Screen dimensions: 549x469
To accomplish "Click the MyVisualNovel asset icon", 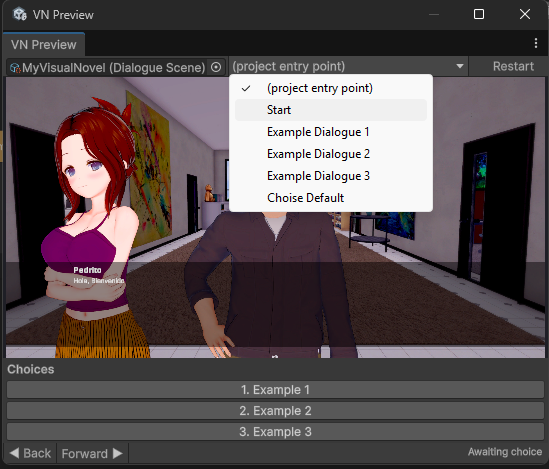I will point(15,68).
